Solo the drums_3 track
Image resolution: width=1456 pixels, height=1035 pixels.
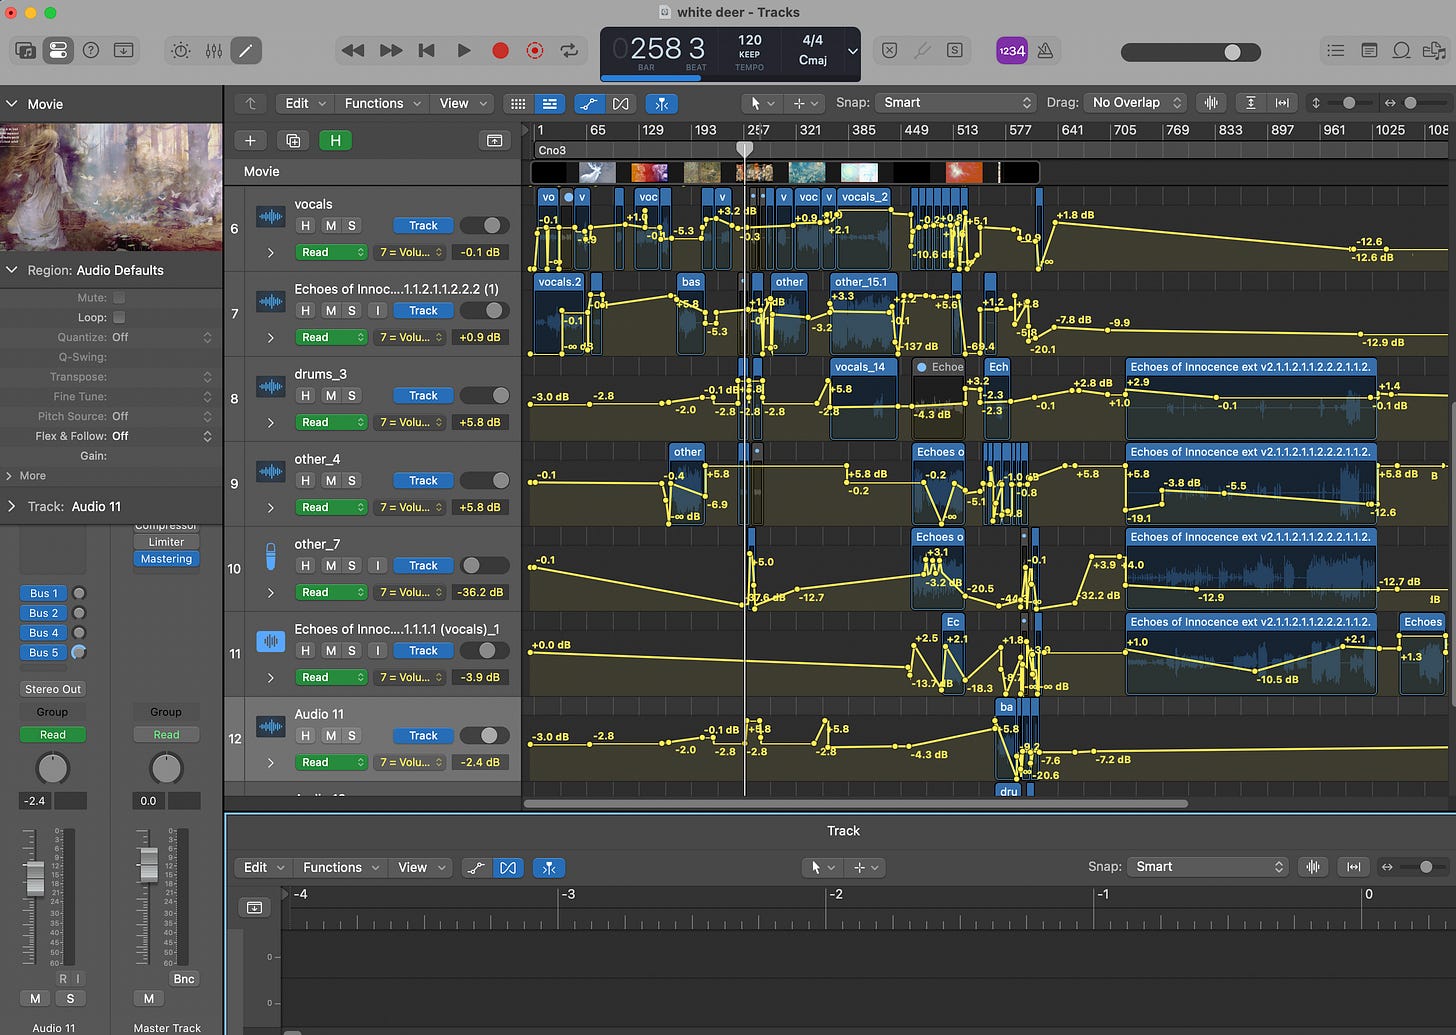pyautogui.click(x=352, y=396)
